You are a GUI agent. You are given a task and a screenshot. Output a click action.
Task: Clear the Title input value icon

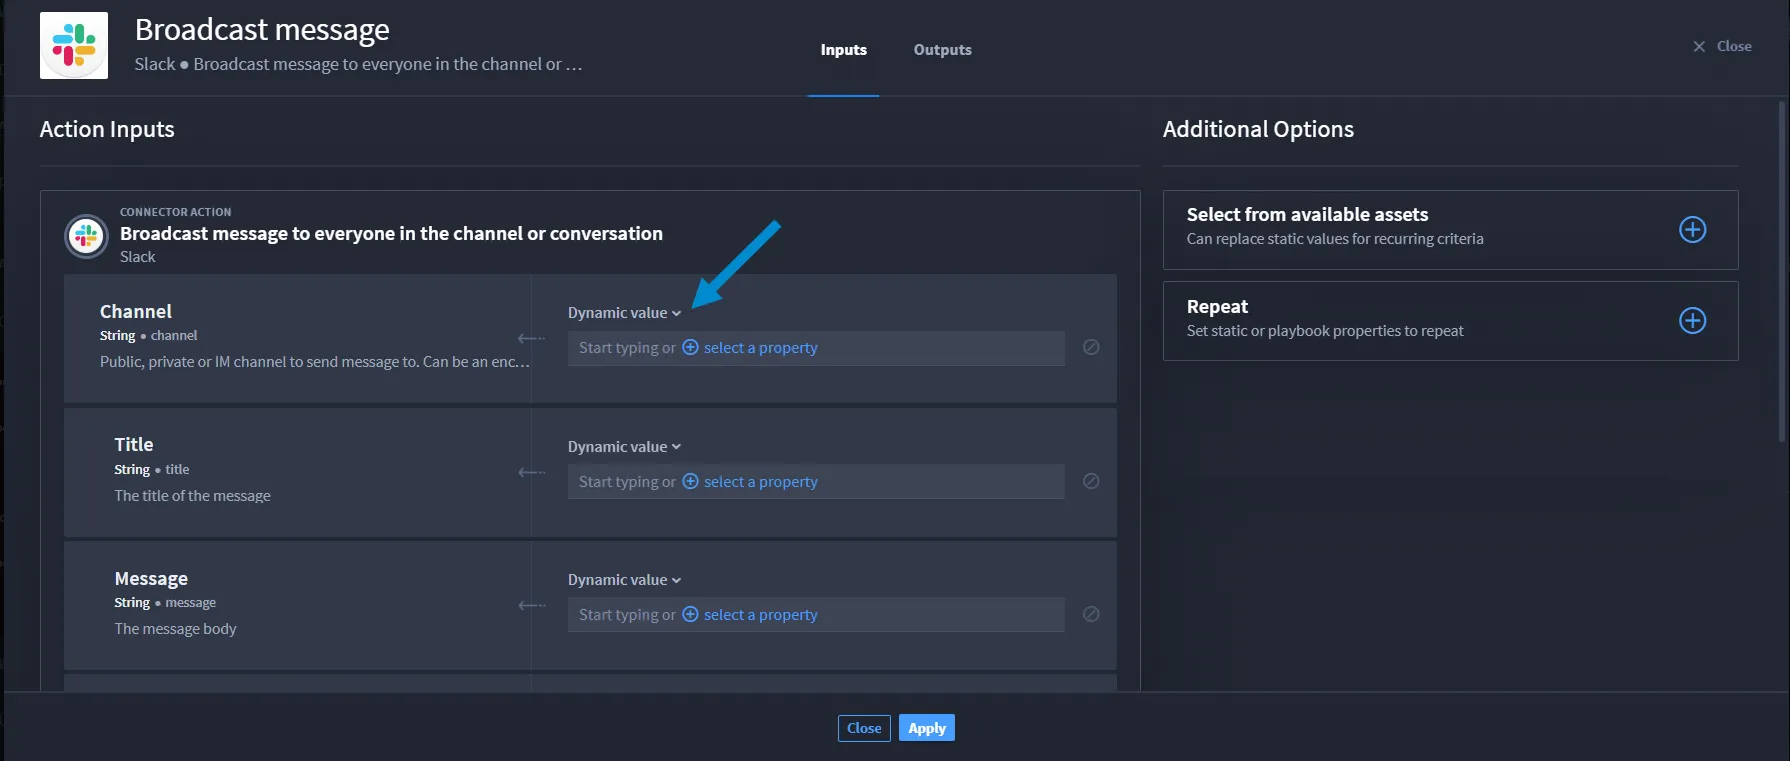[1091, 481]
